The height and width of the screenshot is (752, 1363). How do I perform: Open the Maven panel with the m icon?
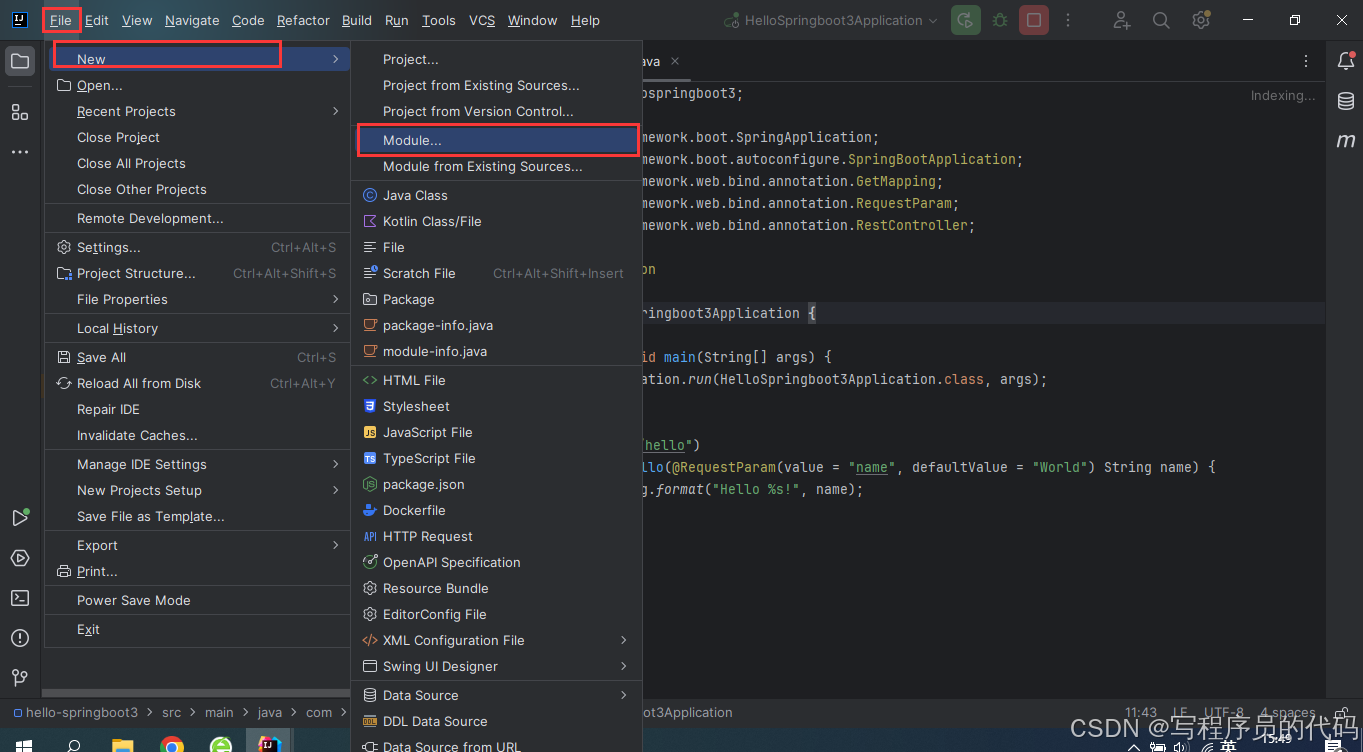[1345, 141]
